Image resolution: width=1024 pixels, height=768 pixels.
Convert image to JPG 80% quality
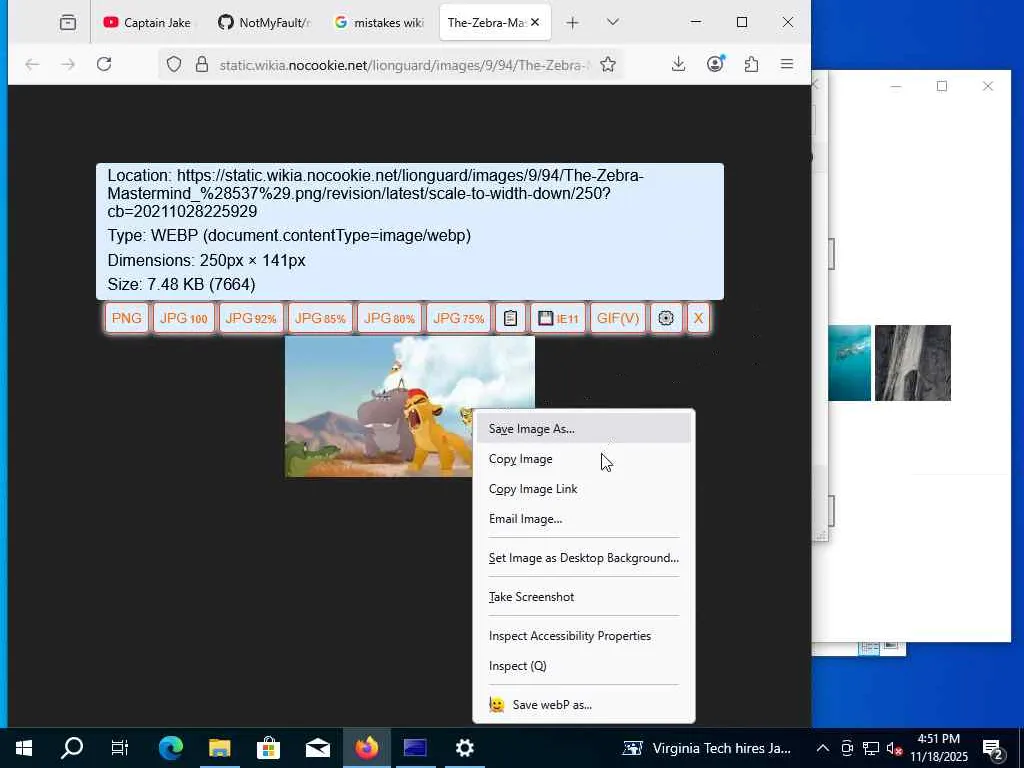tap(389, 318)
